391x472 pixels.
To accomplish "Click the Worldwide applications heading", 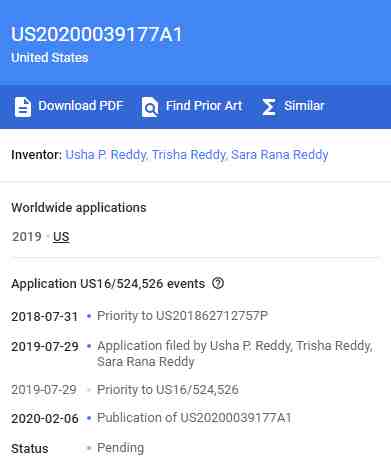I will (x=79, y=208).
